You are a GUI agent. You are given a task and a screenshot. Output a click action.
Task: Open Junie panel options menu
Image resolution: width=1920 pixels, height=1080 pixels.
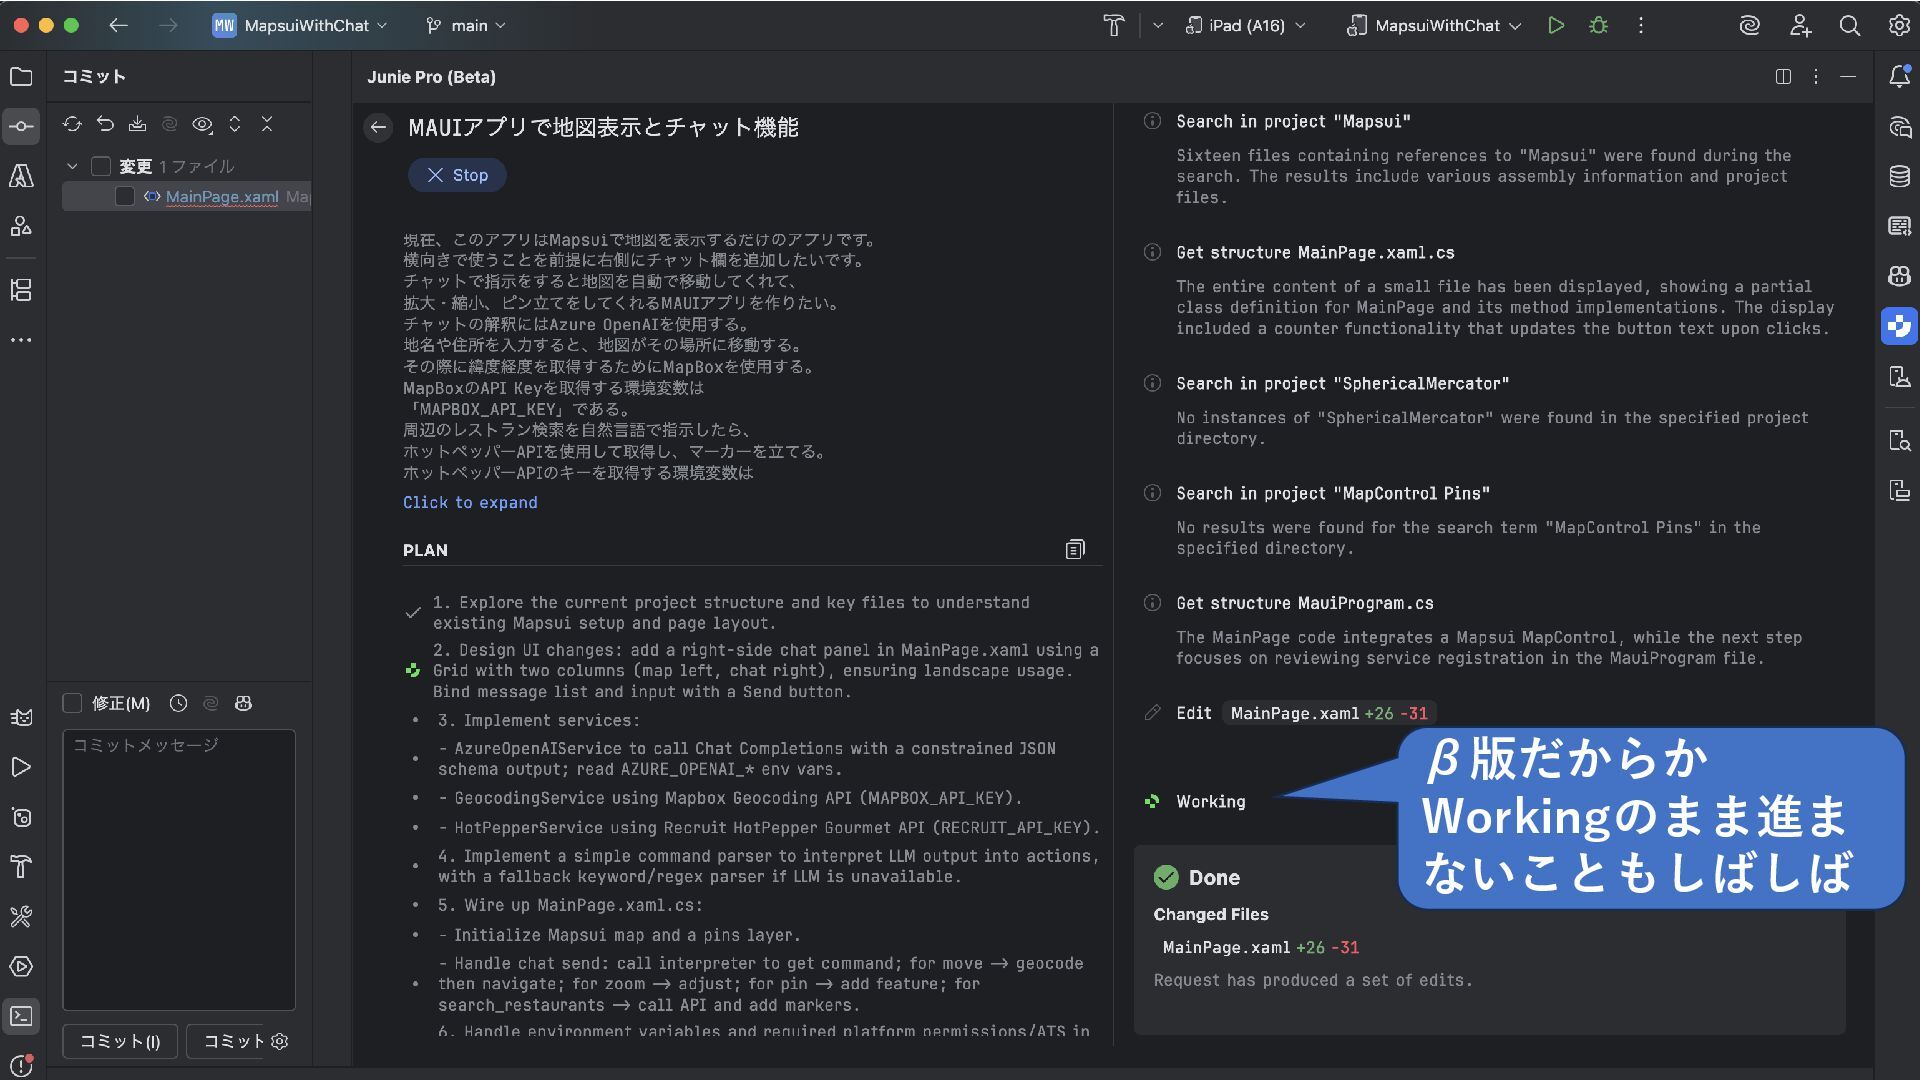[1816, 77]
